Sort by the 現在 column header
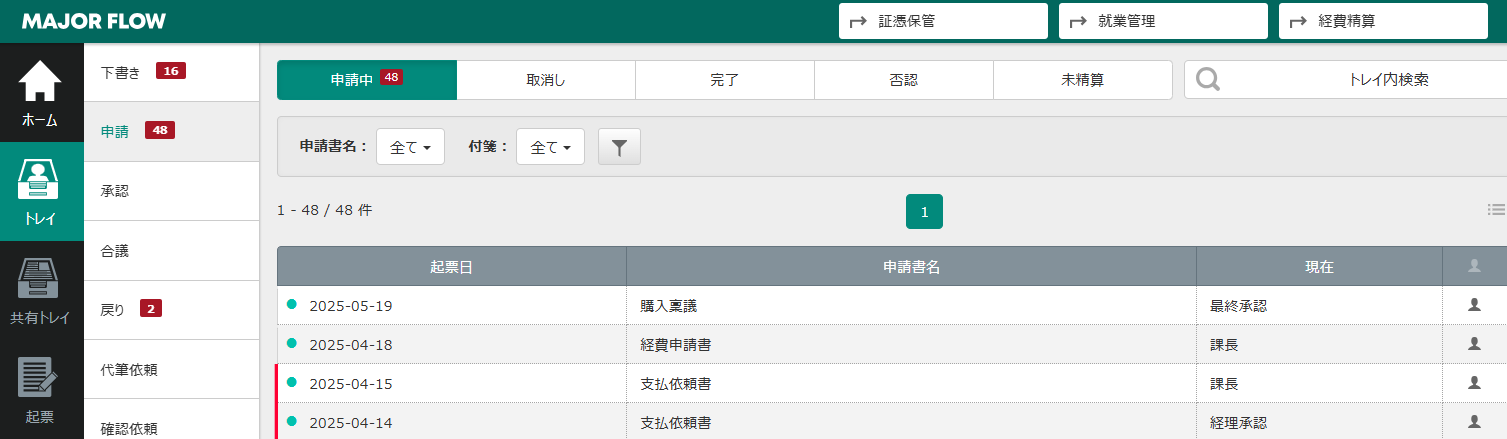 click(x=1319, y=267)
